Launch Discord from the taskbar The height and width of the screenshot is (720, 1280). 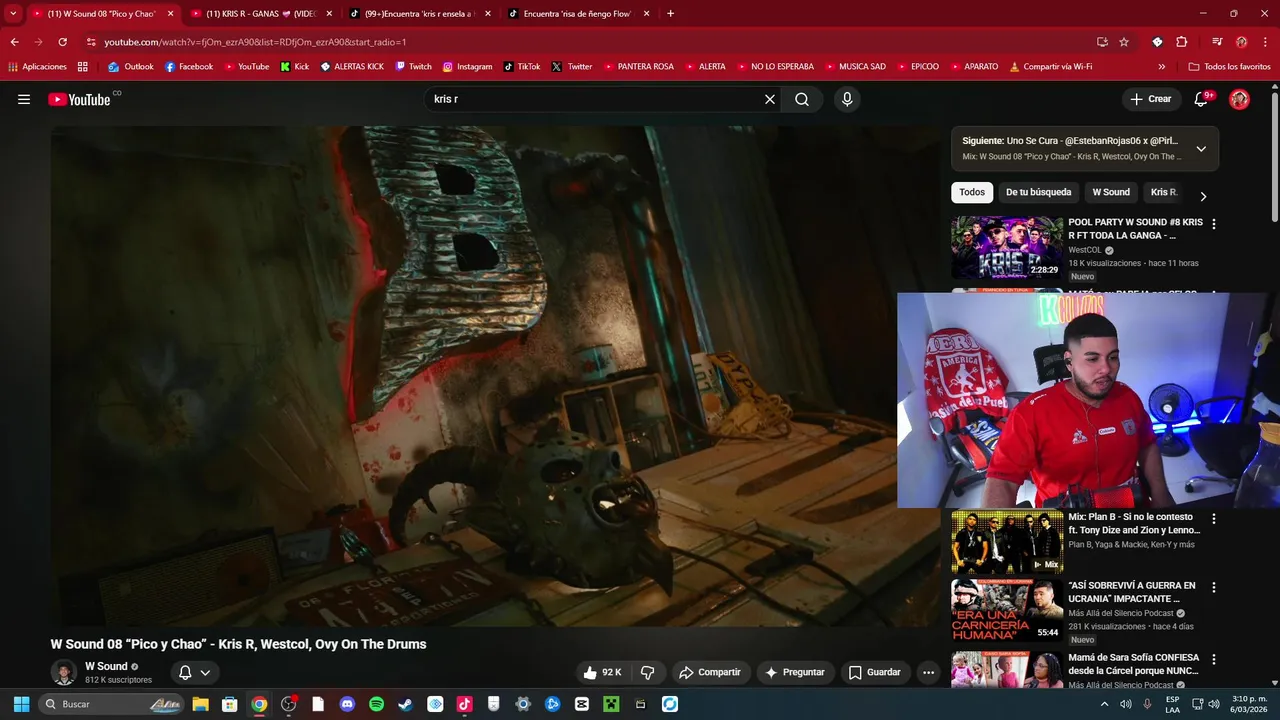coord(347,704)
